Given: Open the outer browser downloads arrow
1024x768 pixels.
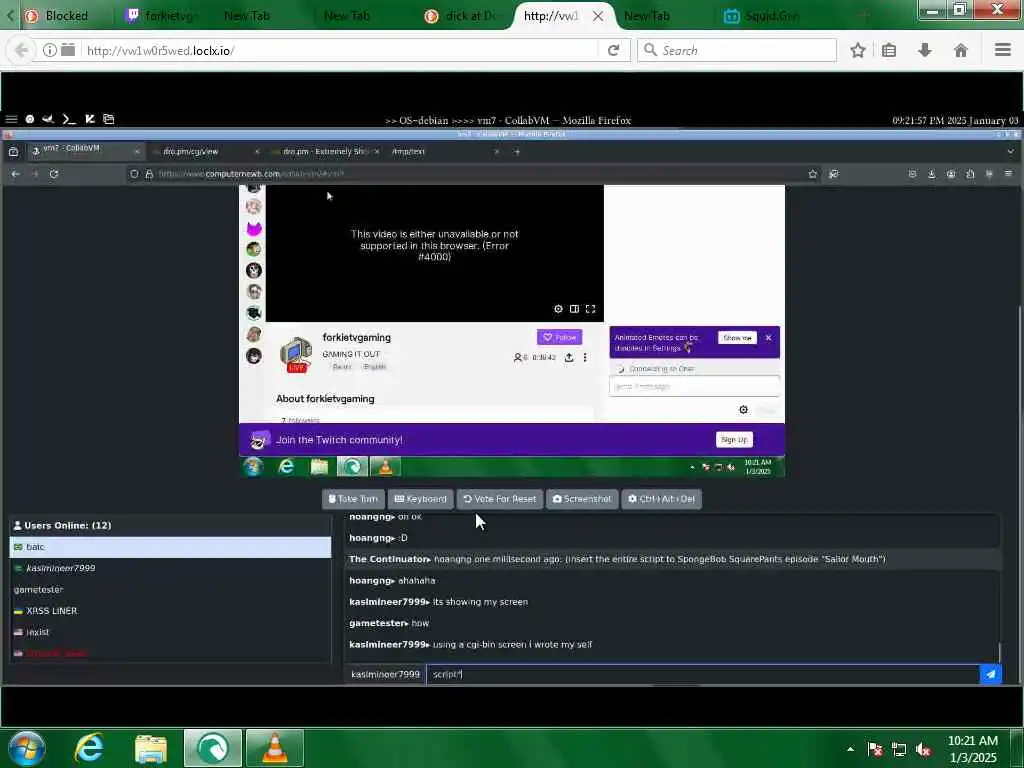Looking at the screenshot, I should point(925,50).
